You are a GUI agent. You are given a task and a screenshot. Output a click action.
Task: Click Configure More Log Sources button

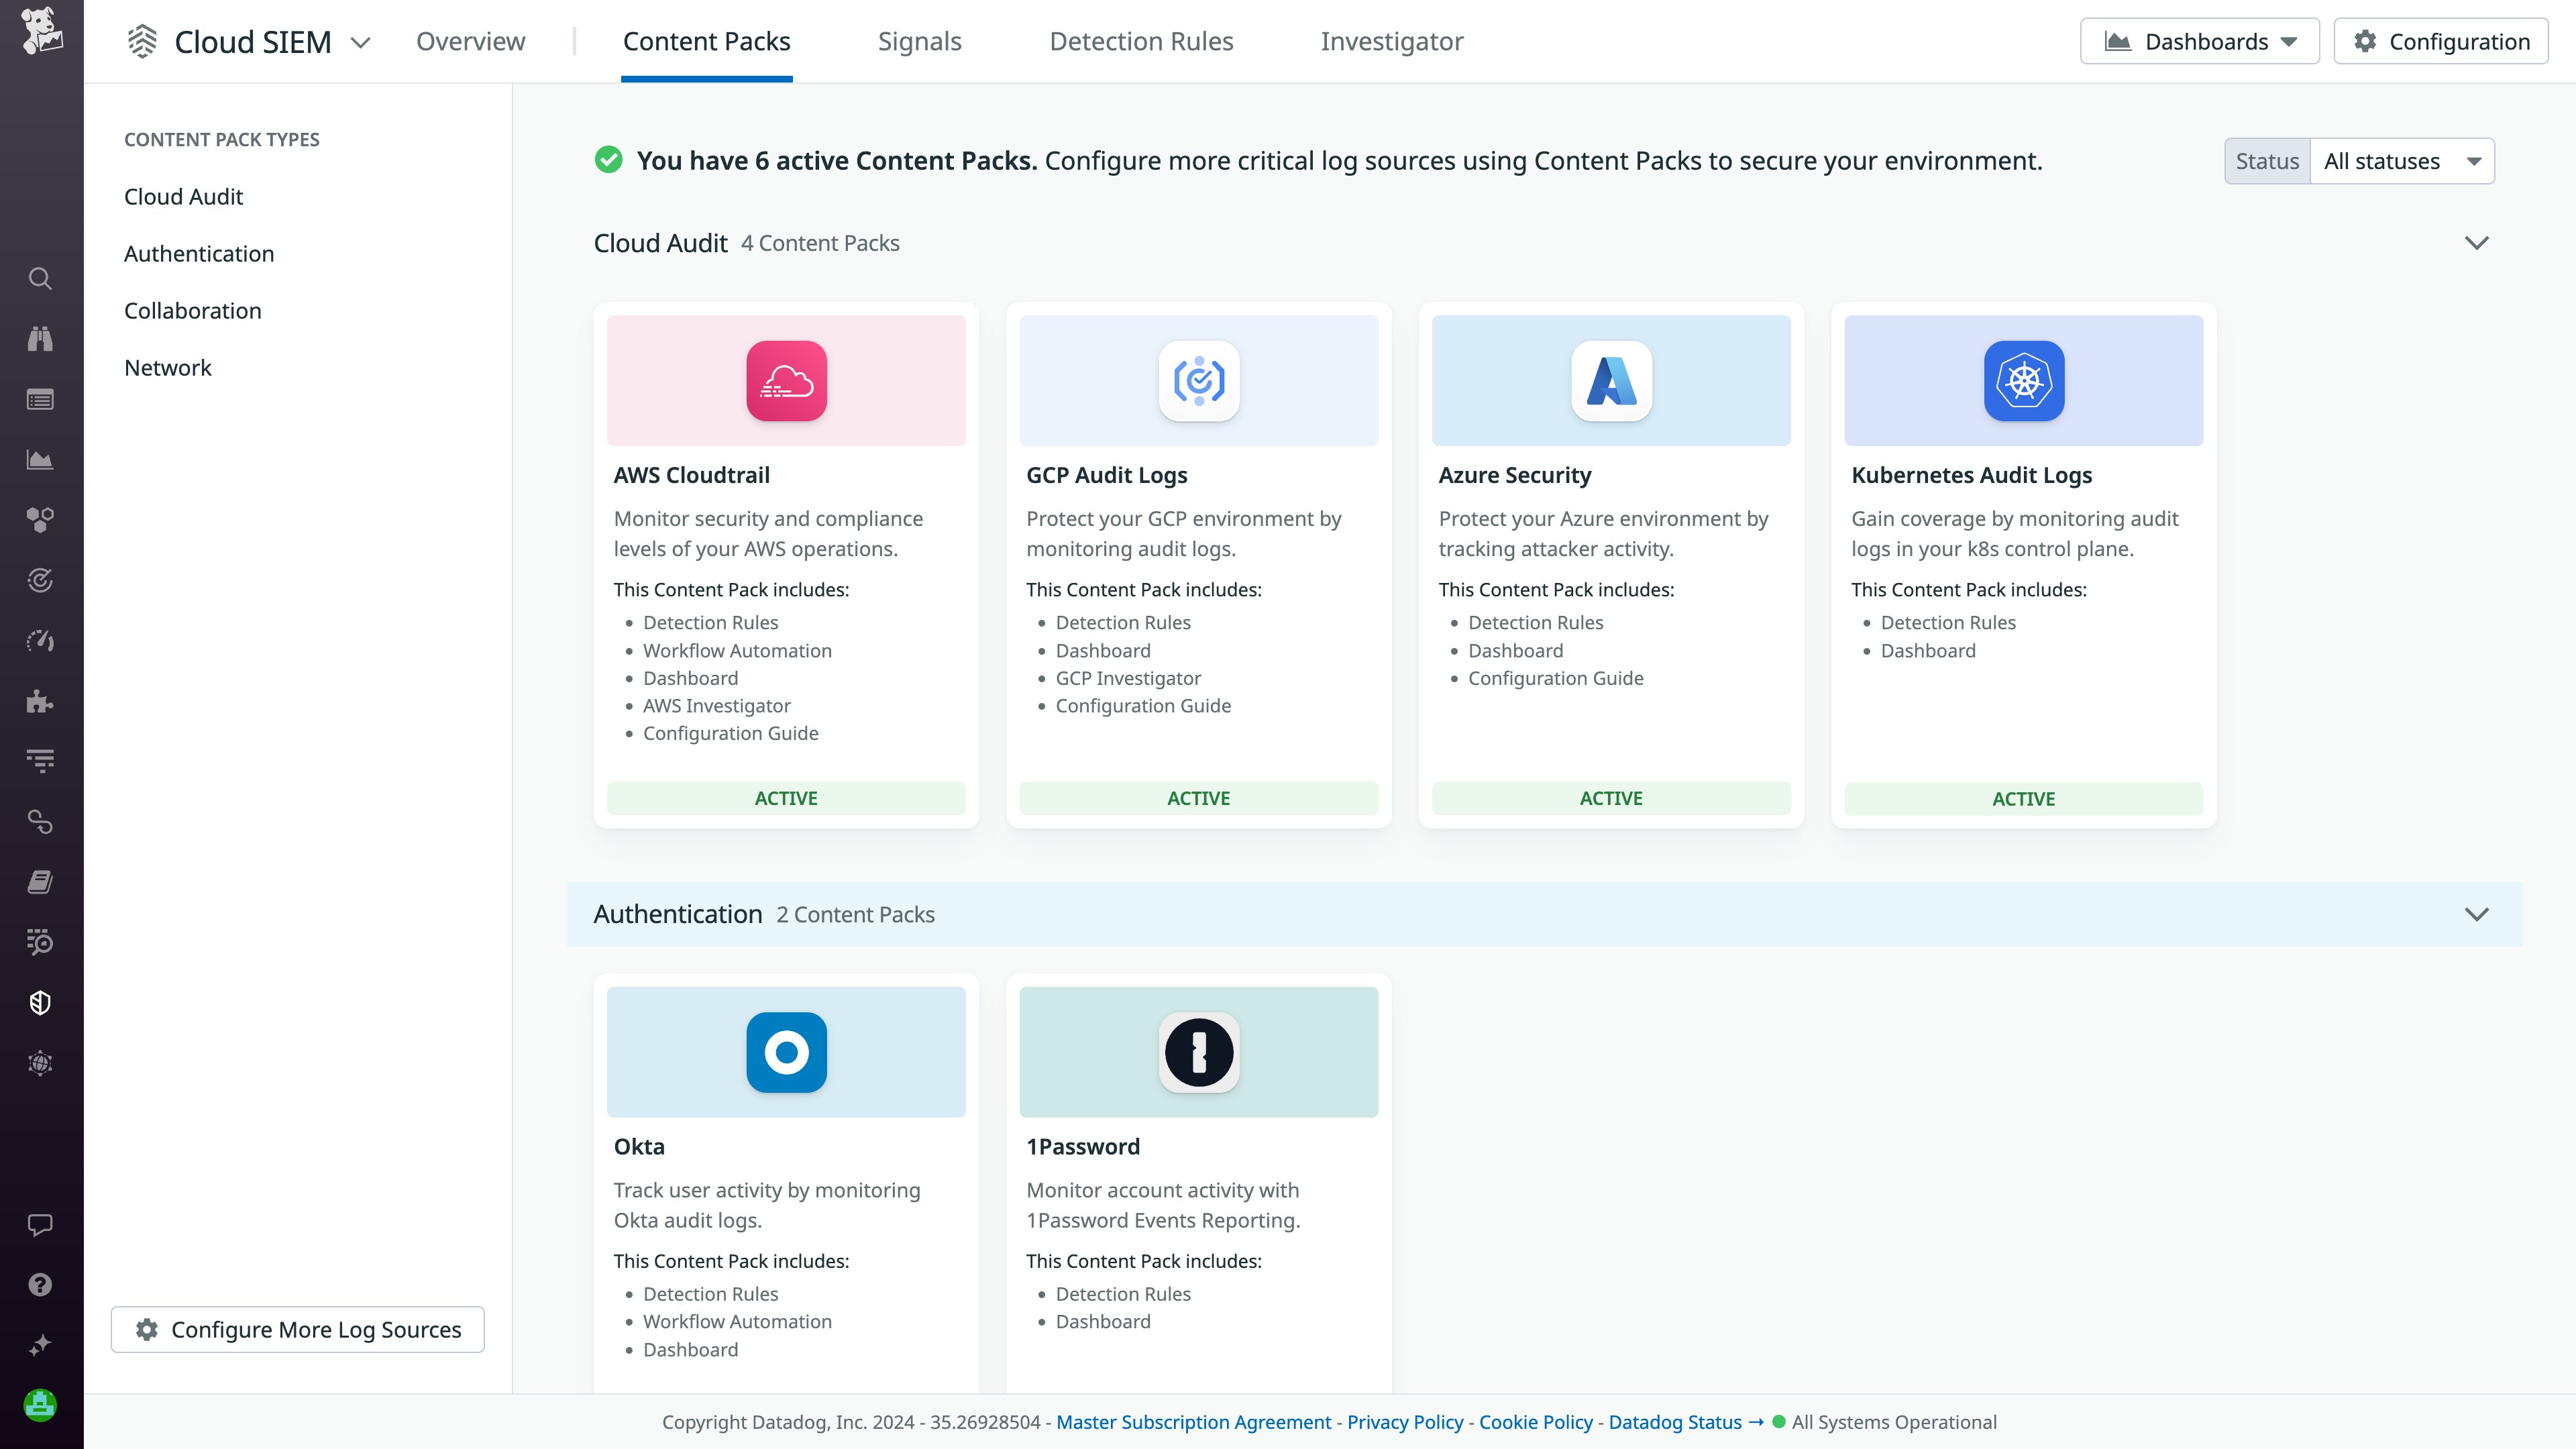(x=298, y=1329)
